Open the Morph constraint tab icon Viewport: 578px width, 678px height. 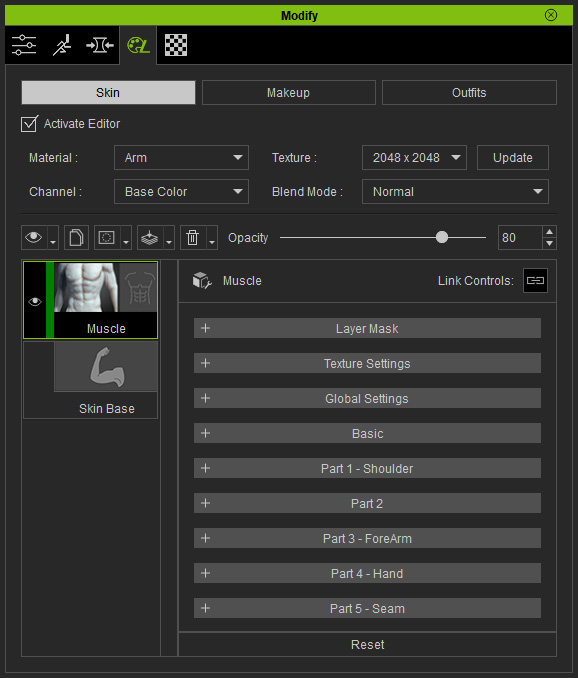[x=100, y=45]
